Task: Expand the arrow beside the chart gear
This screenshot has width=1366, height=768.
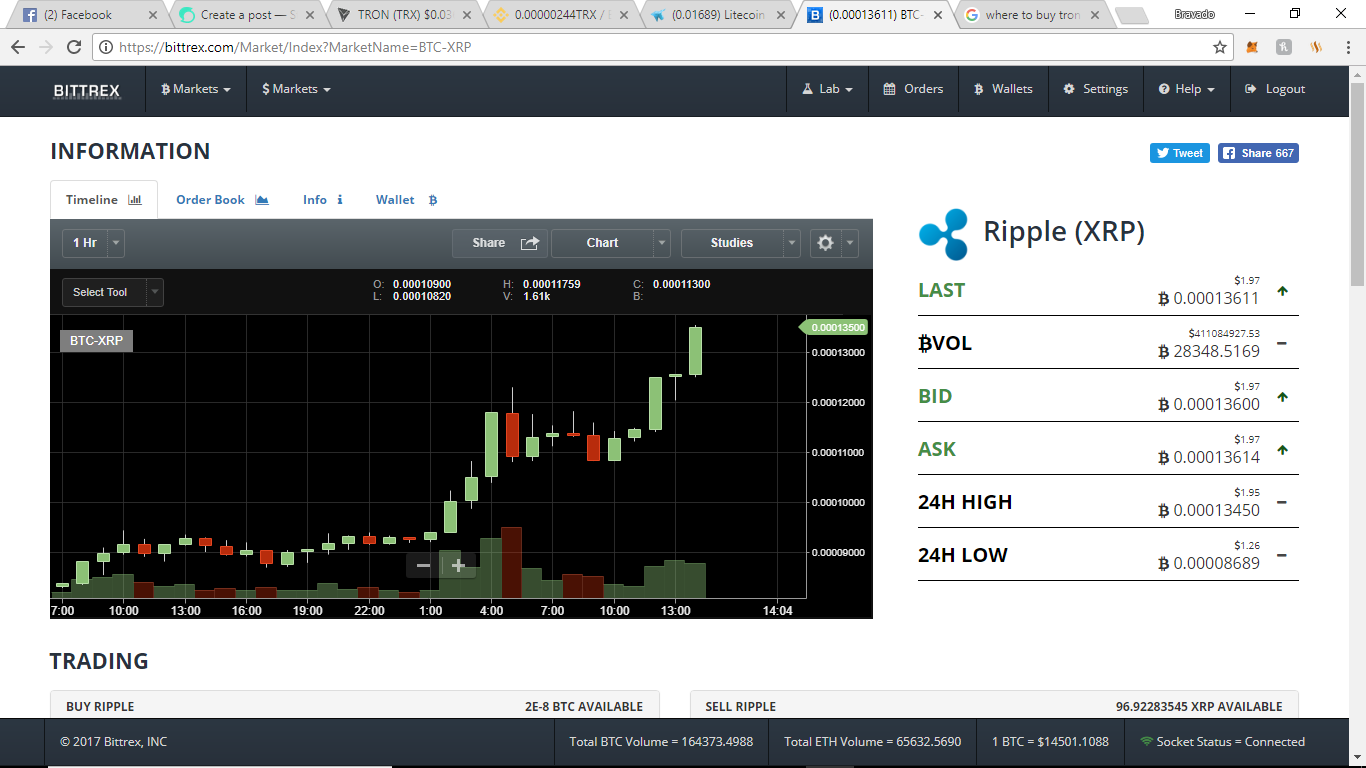Action: tap(850, 243)
